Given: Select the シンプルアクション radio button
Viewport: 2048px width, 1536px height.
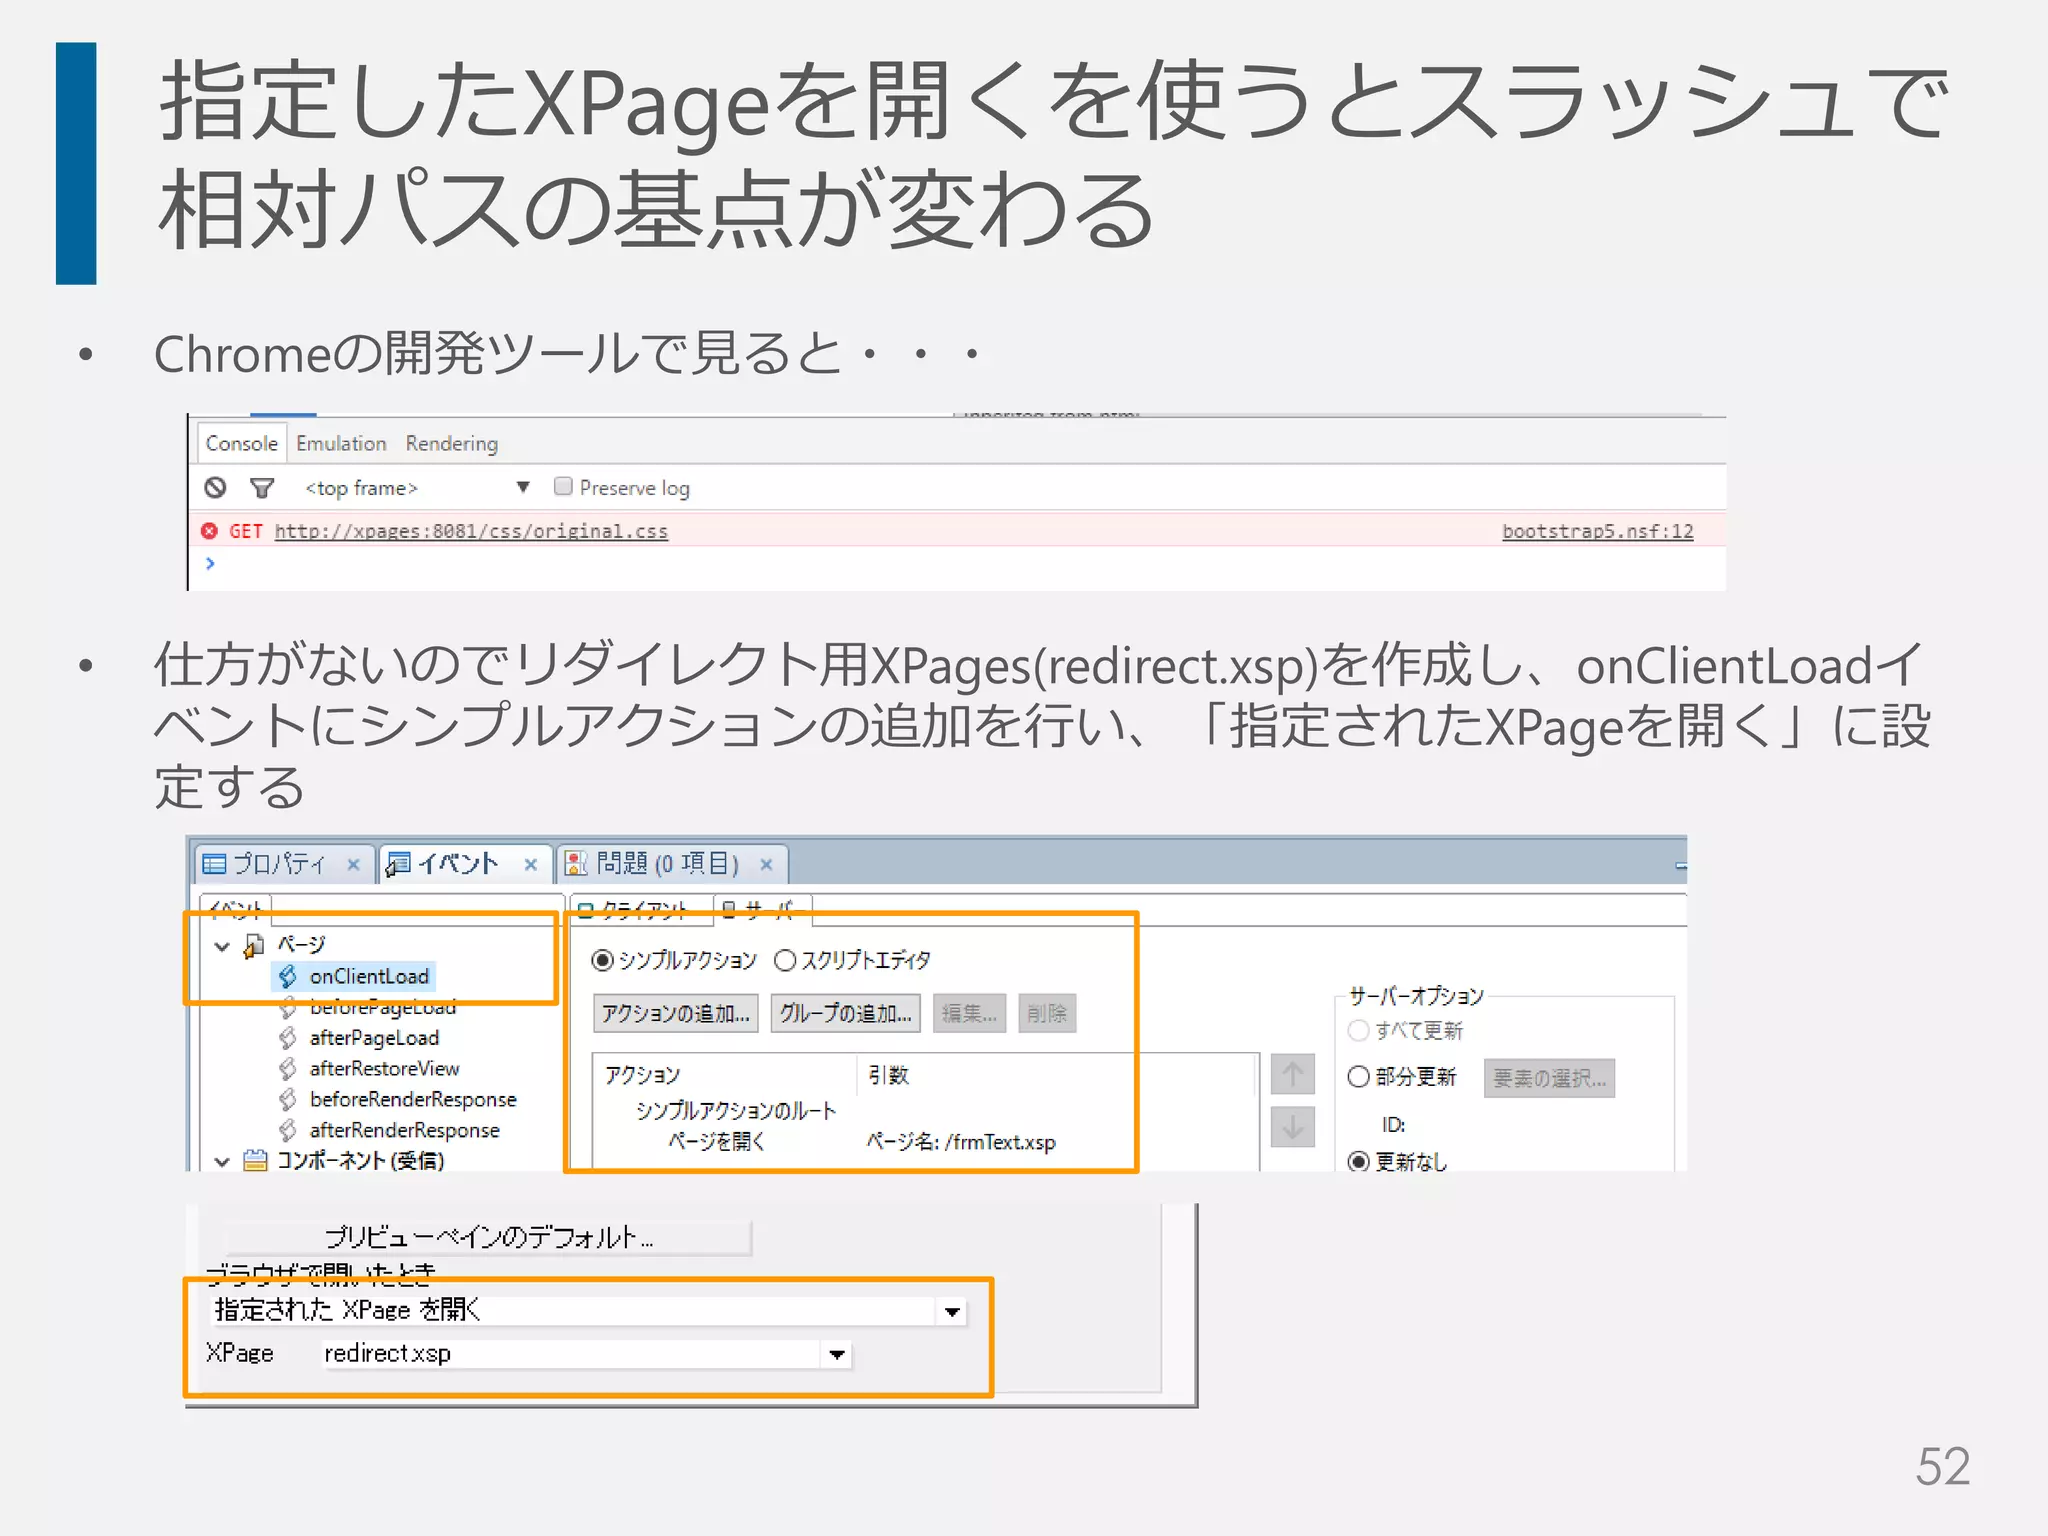Looking at the screenshot, I should pos(602,960).
